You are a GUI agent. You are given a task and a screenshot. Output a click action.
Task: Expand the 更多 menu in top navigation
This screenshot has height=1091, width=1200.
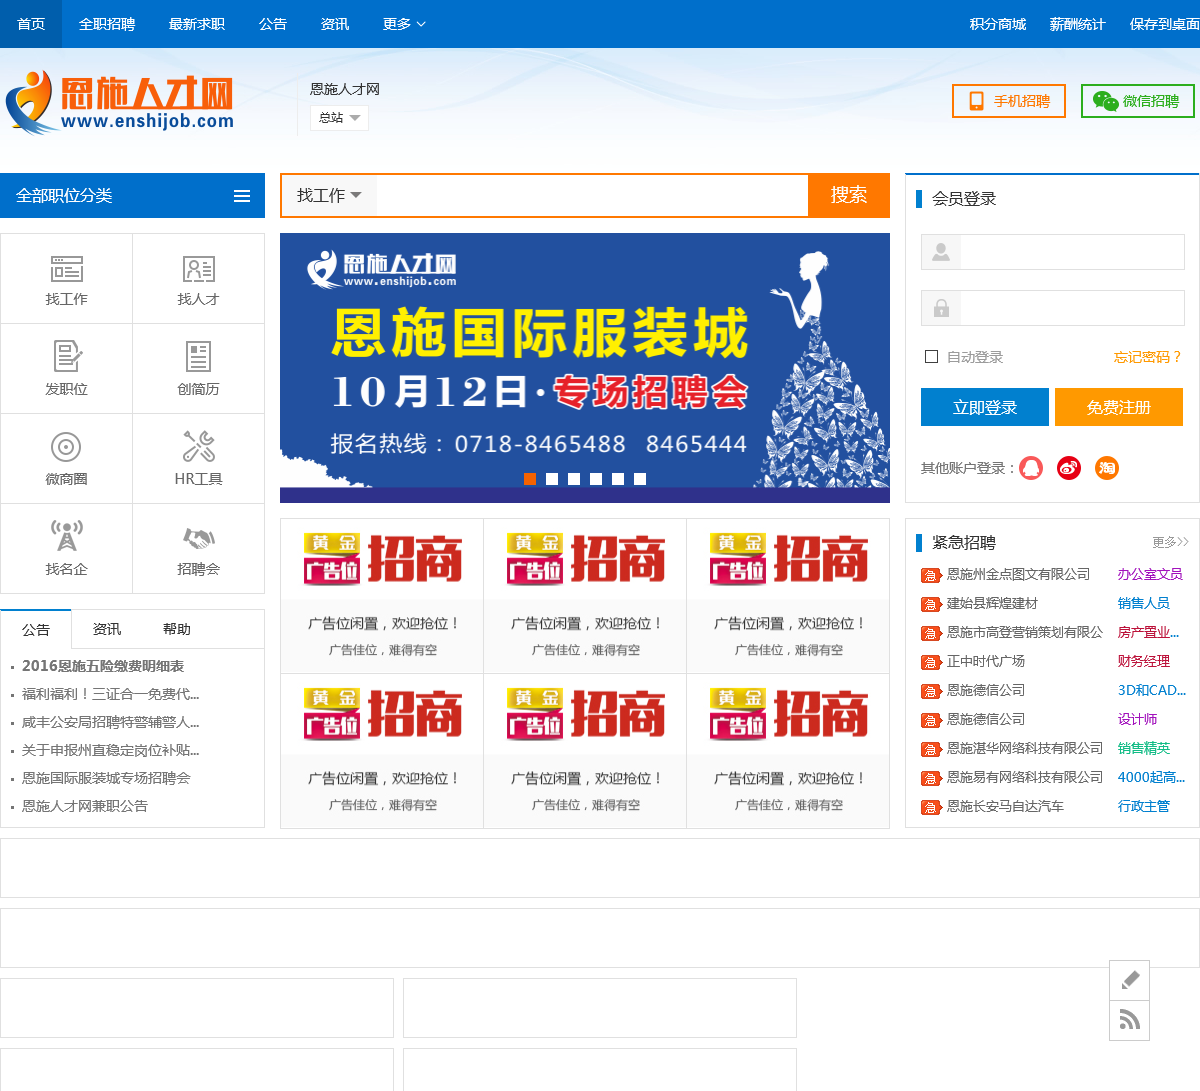click(404, 24)
